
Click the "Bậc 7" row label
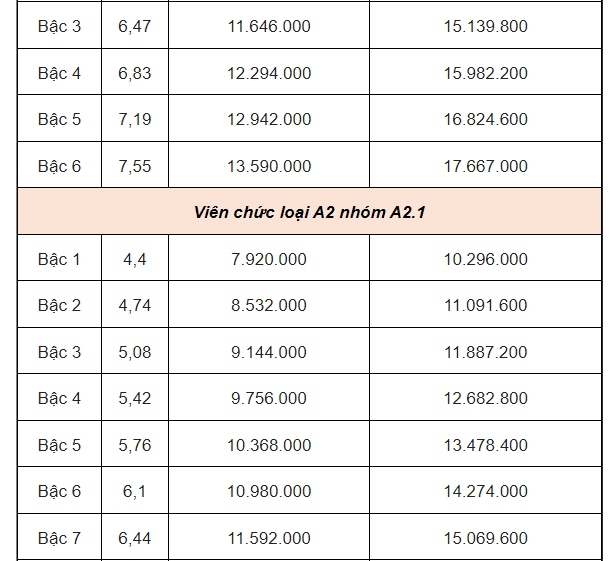[59, 538]
